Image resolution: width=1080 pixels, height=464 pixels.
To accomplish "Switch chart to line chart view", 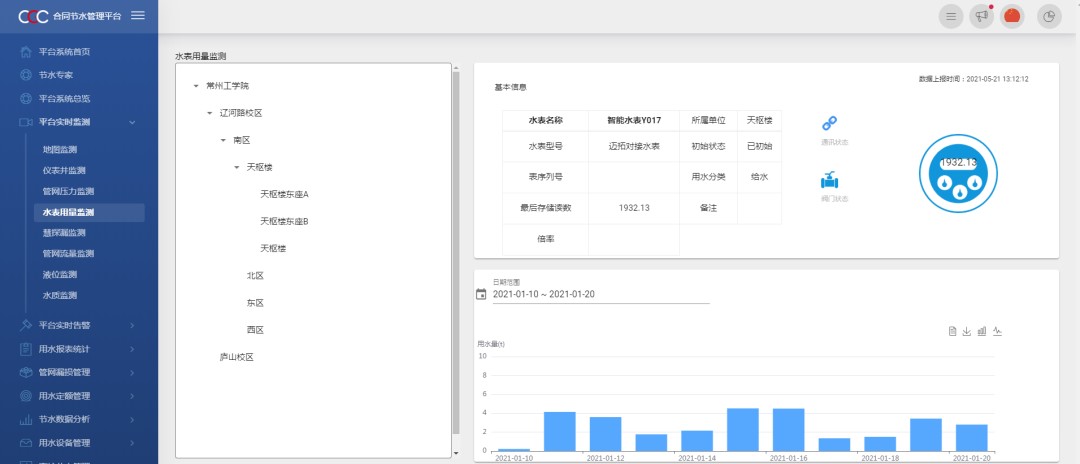I will coord(997,331).
